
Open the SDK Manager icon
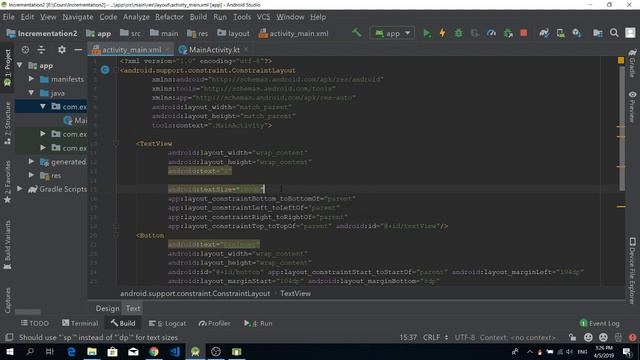[576, 33]
